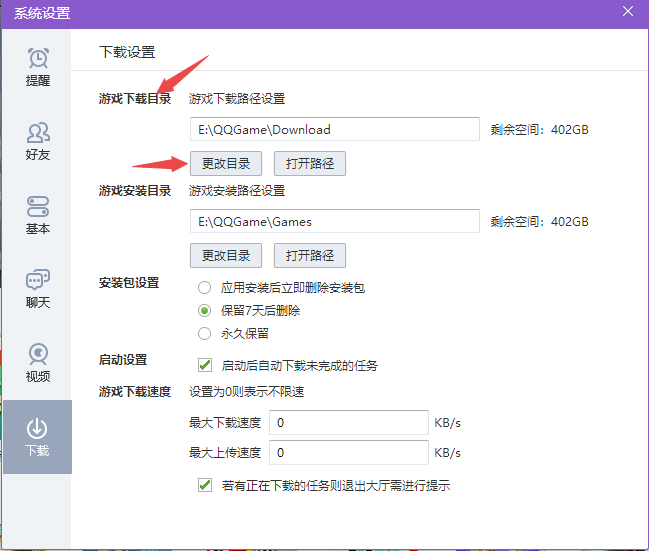Select 应用安装后立即删除安装包 option
The height and width of the screenshot is (551, 649).
[205, 287]
